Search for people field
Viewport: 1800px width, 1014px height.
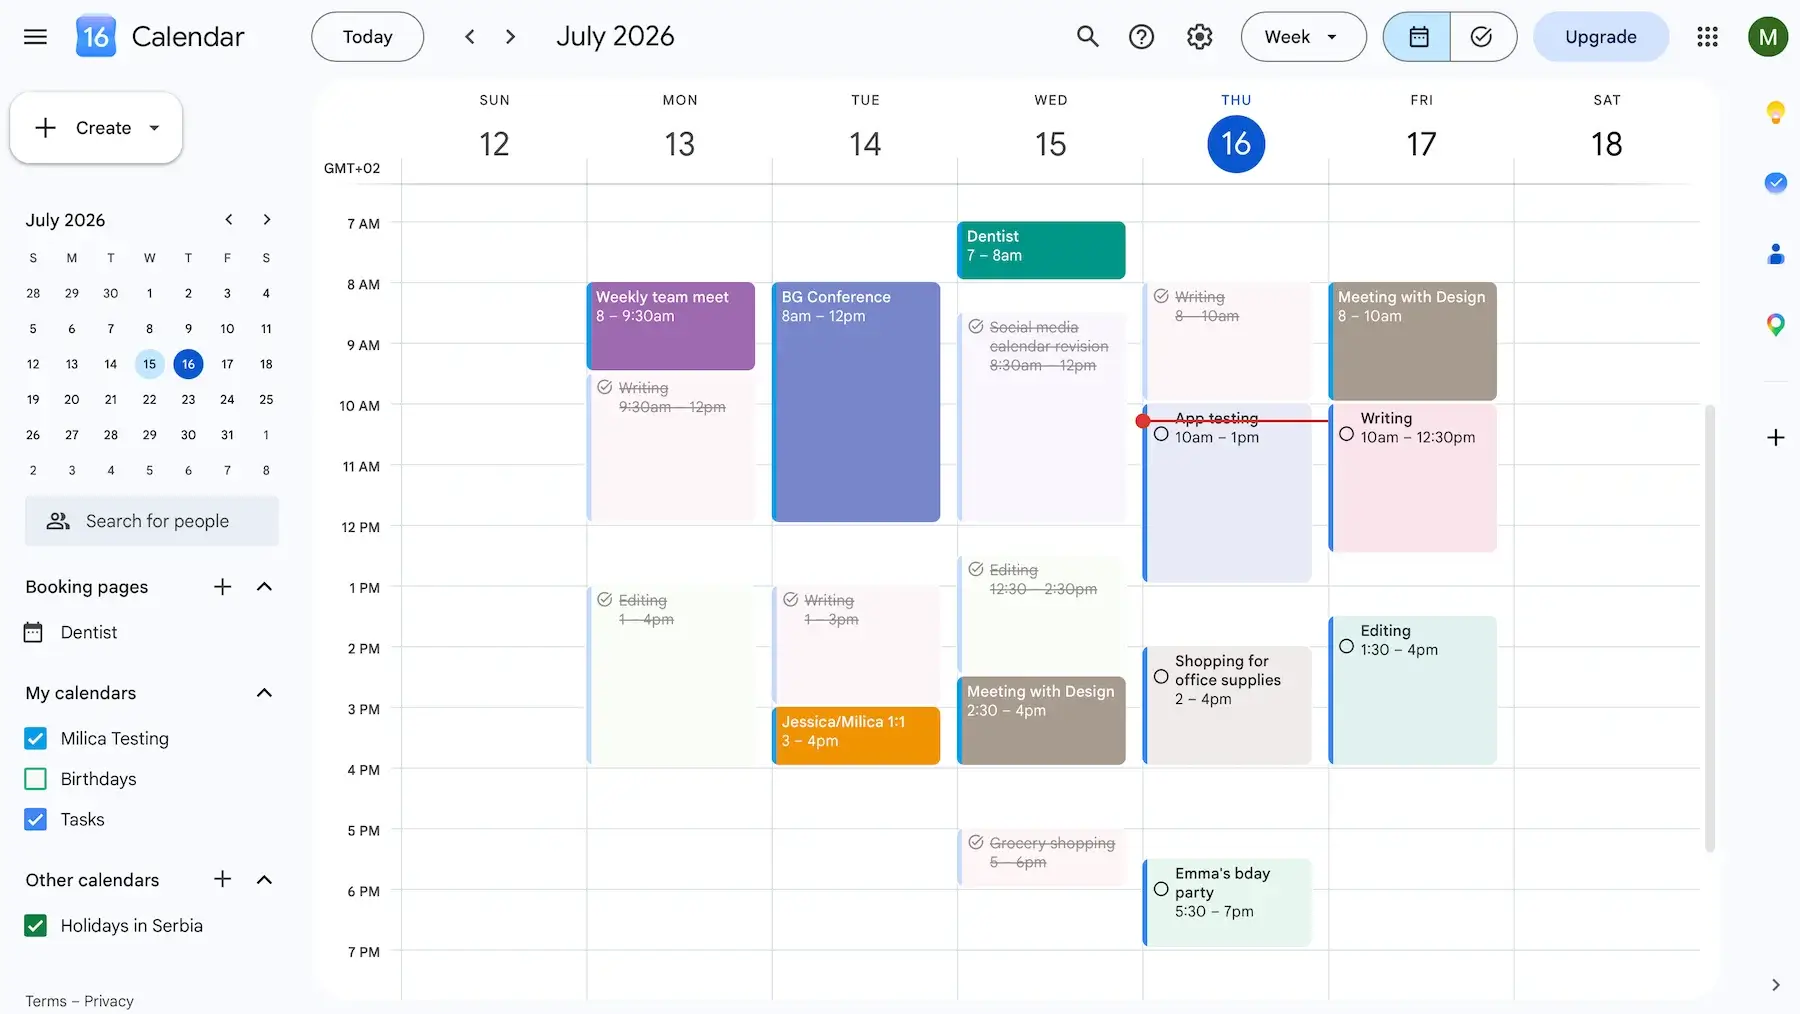pyautogui.click(x=152, y=521)
